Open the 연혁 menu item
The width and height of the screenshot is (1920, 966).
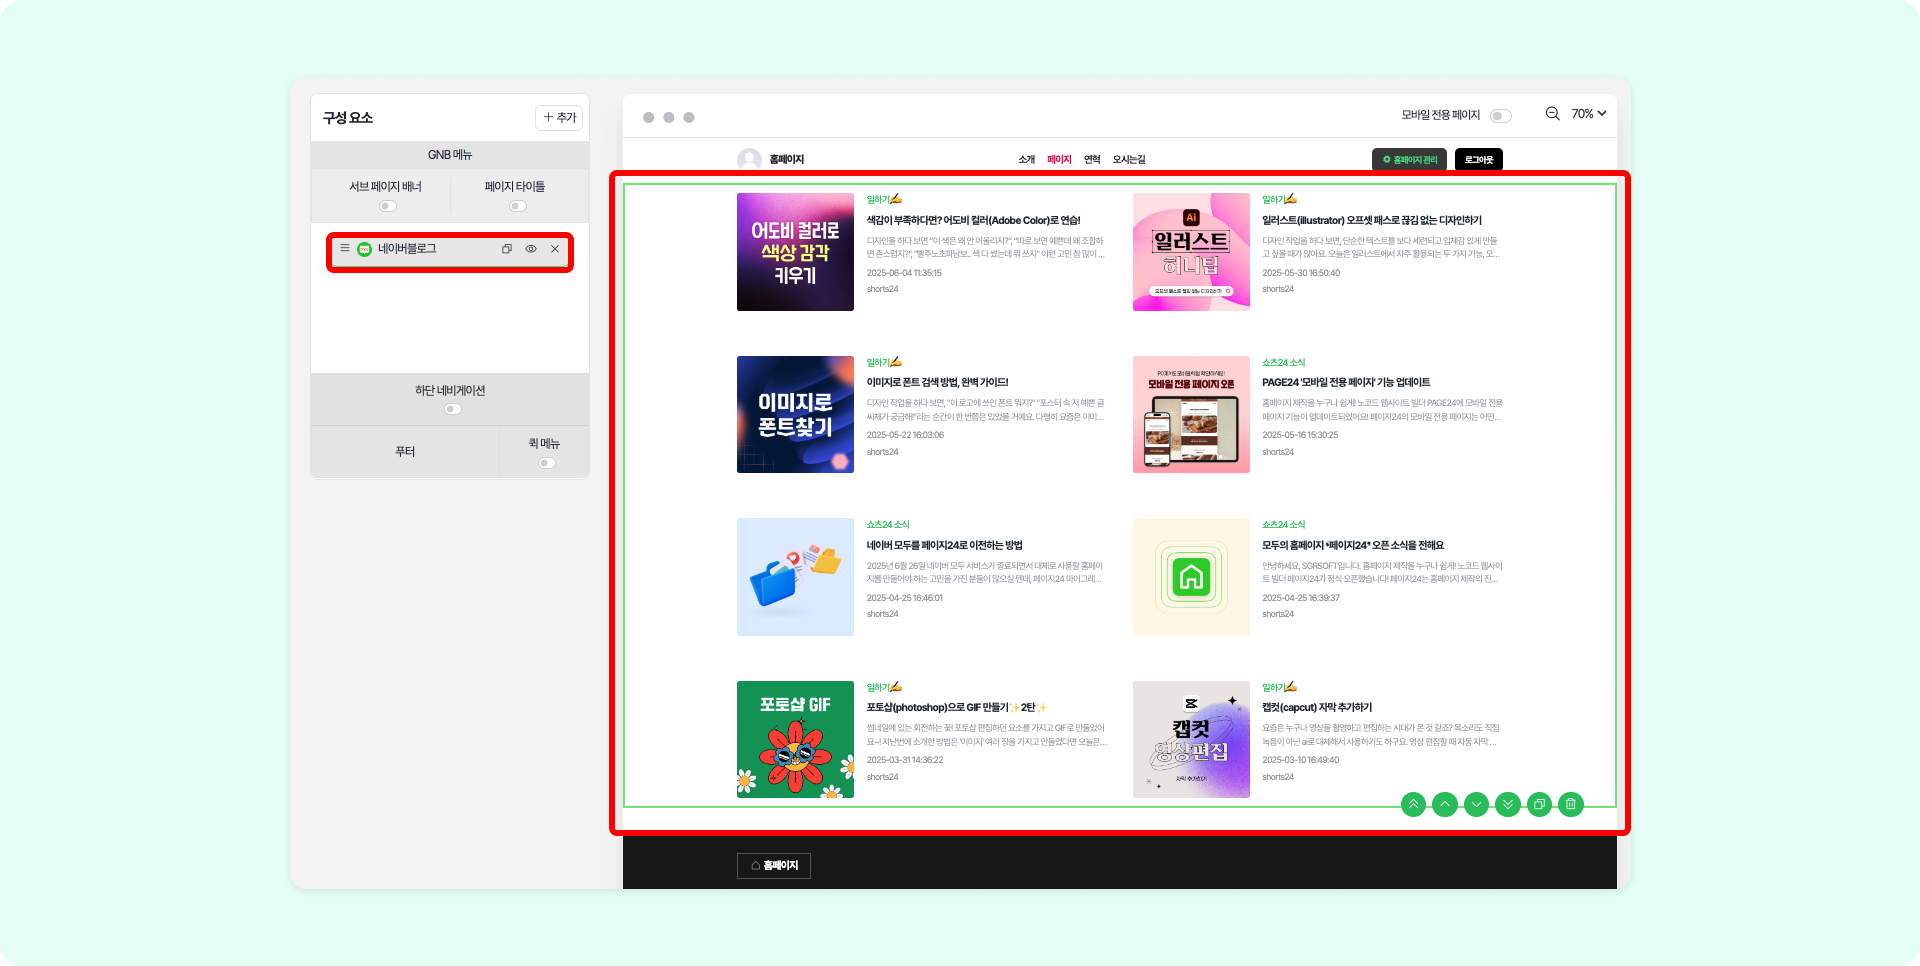(1092, 160)
